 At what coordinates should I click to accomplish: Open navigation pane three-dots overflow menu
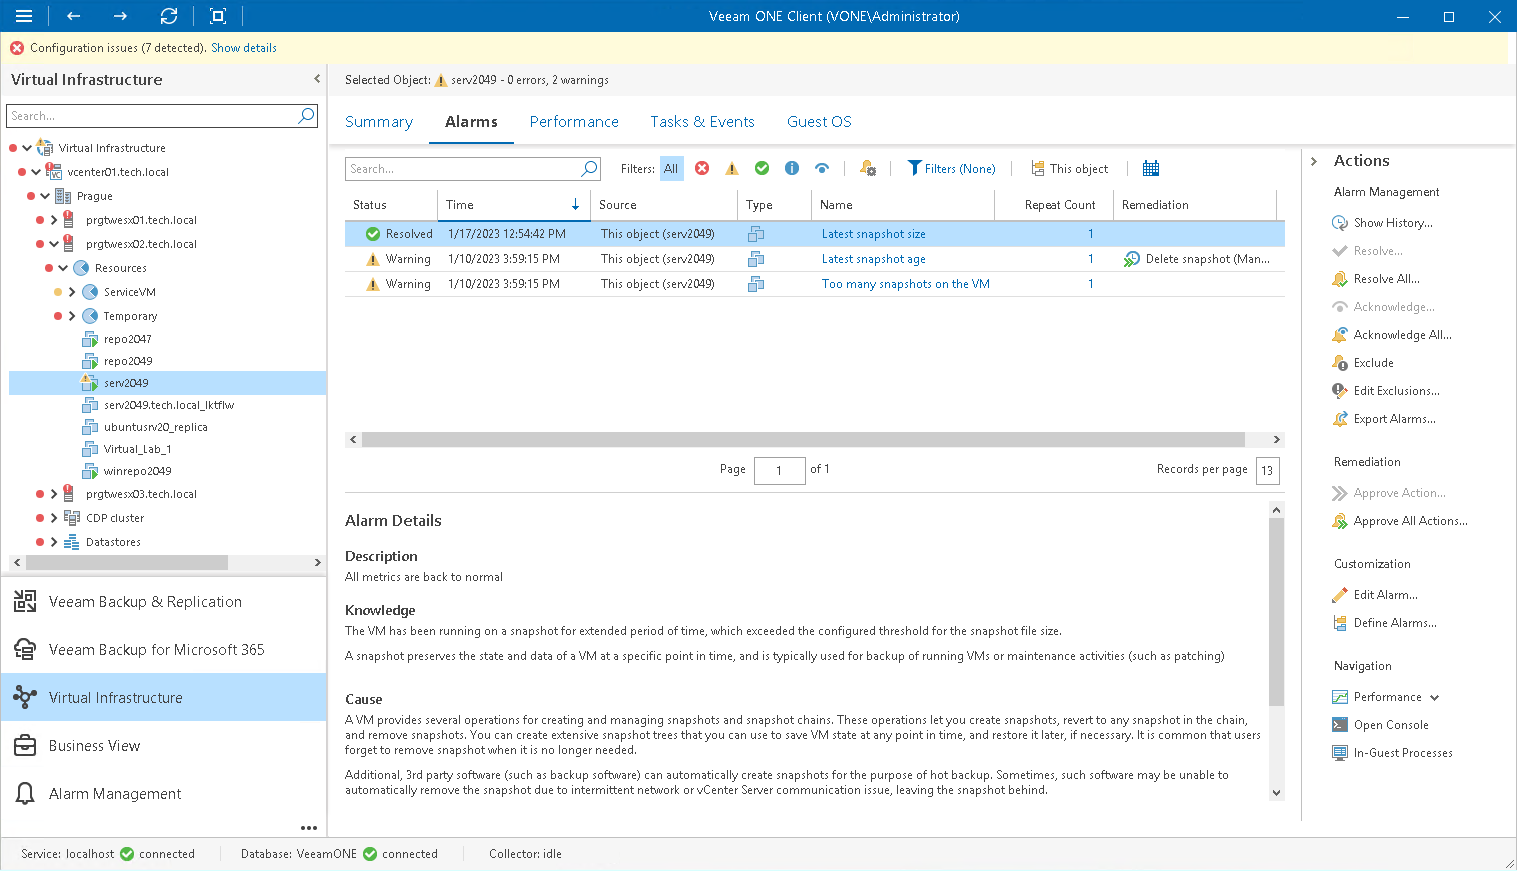coord(309,828)
